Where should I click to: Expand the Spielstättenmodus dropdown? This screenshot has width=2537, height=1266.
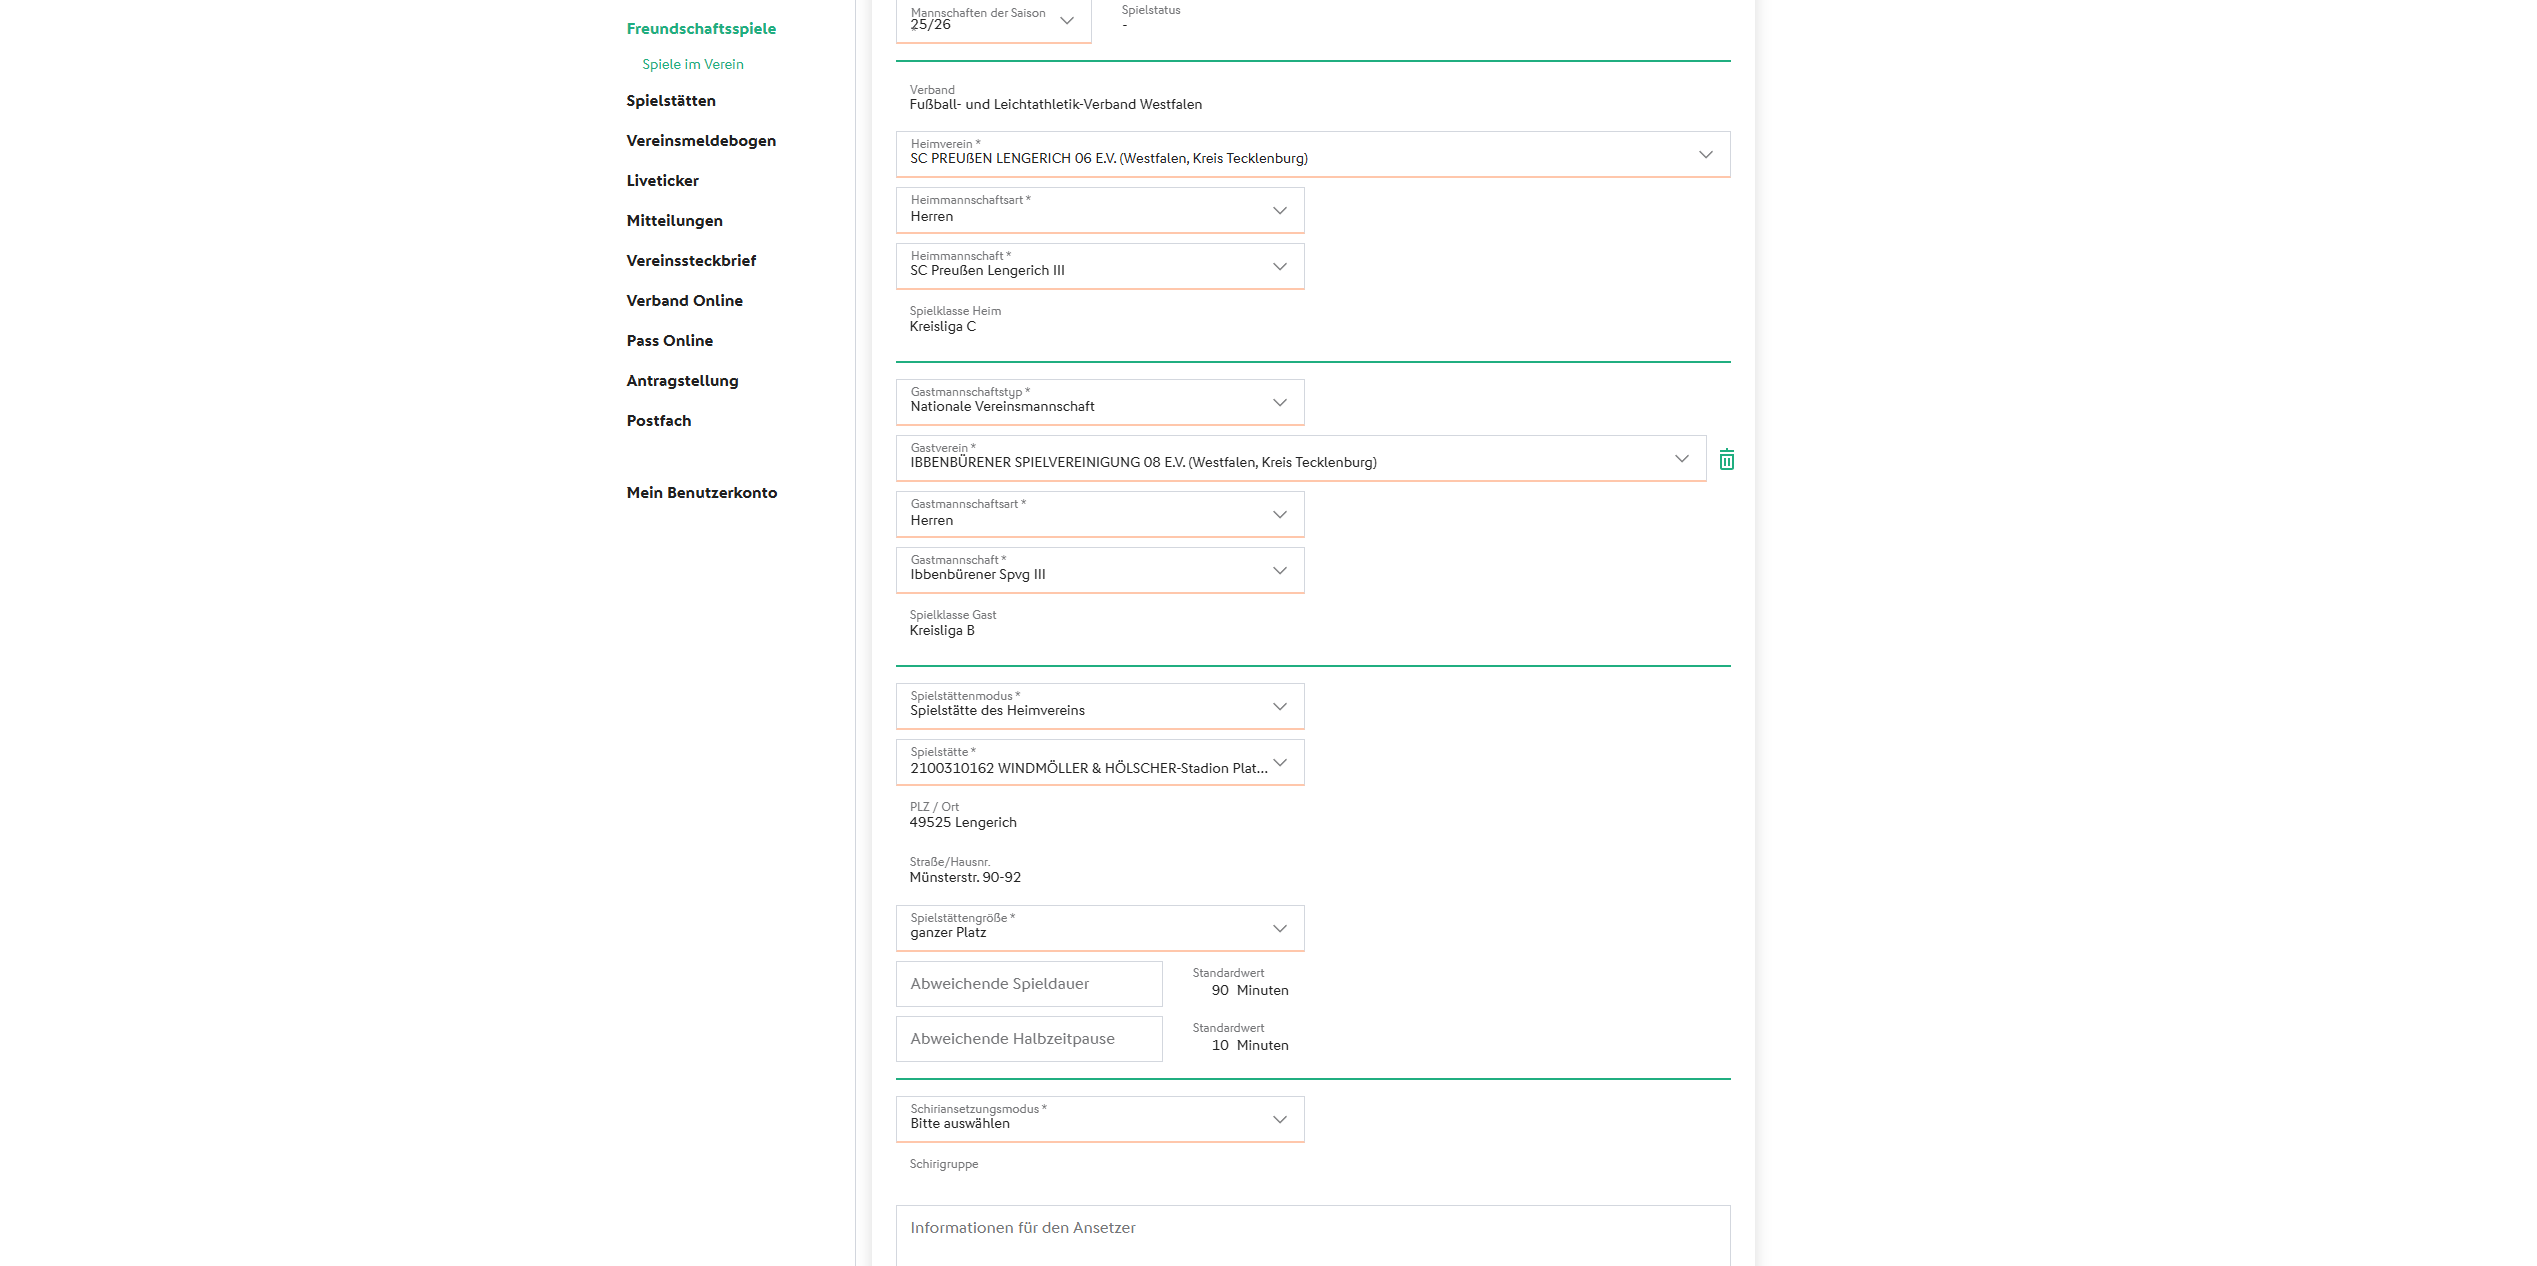pyautogui.click(x=1099, y=707)
